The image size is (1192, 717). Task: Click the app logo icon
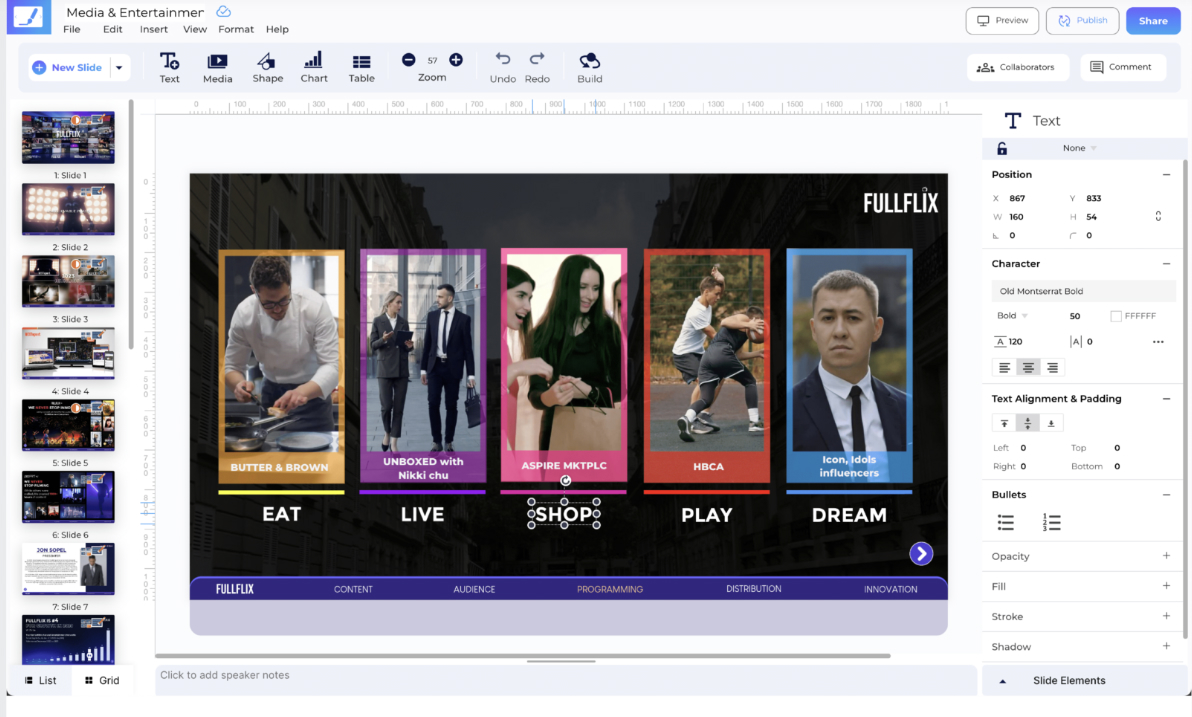29,17
